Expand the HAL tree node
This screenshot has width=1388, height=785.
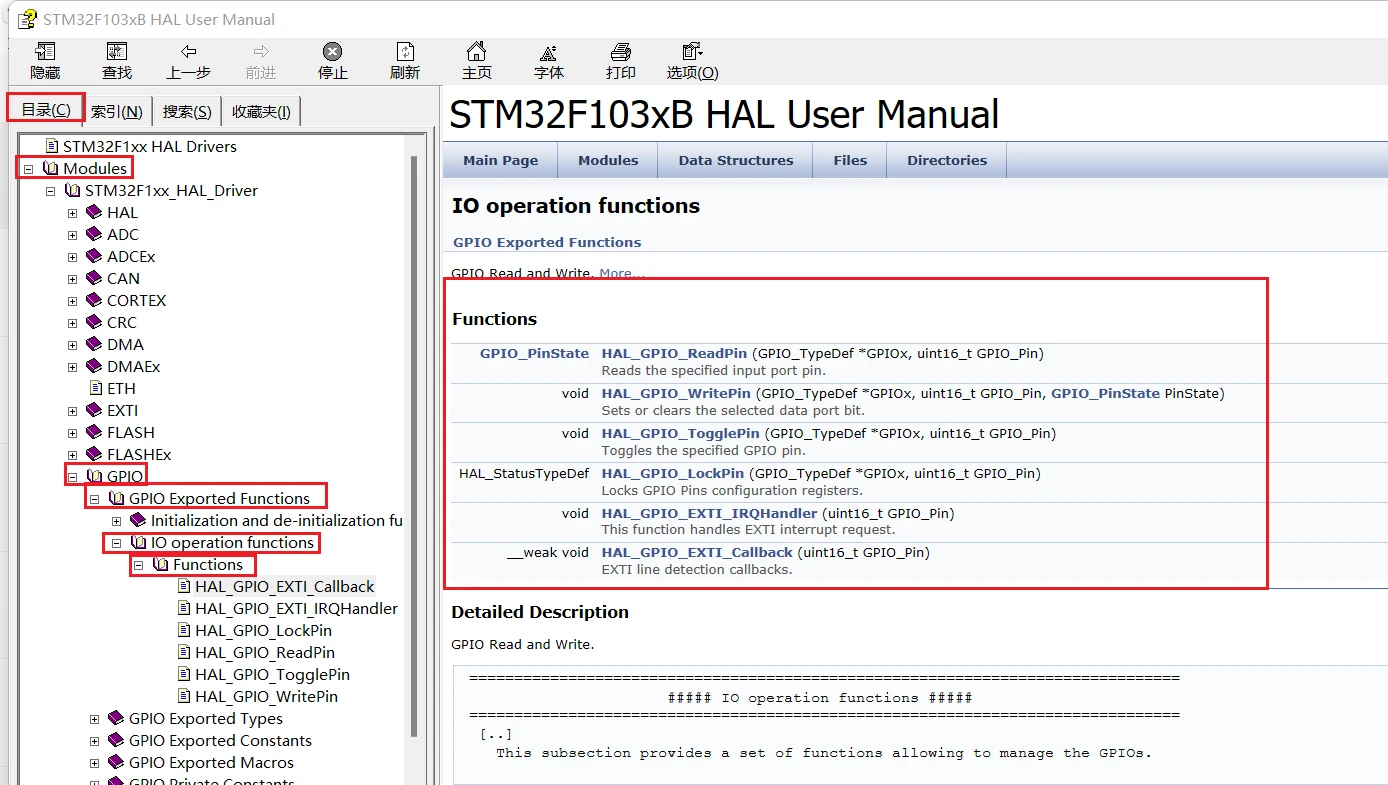72,213
